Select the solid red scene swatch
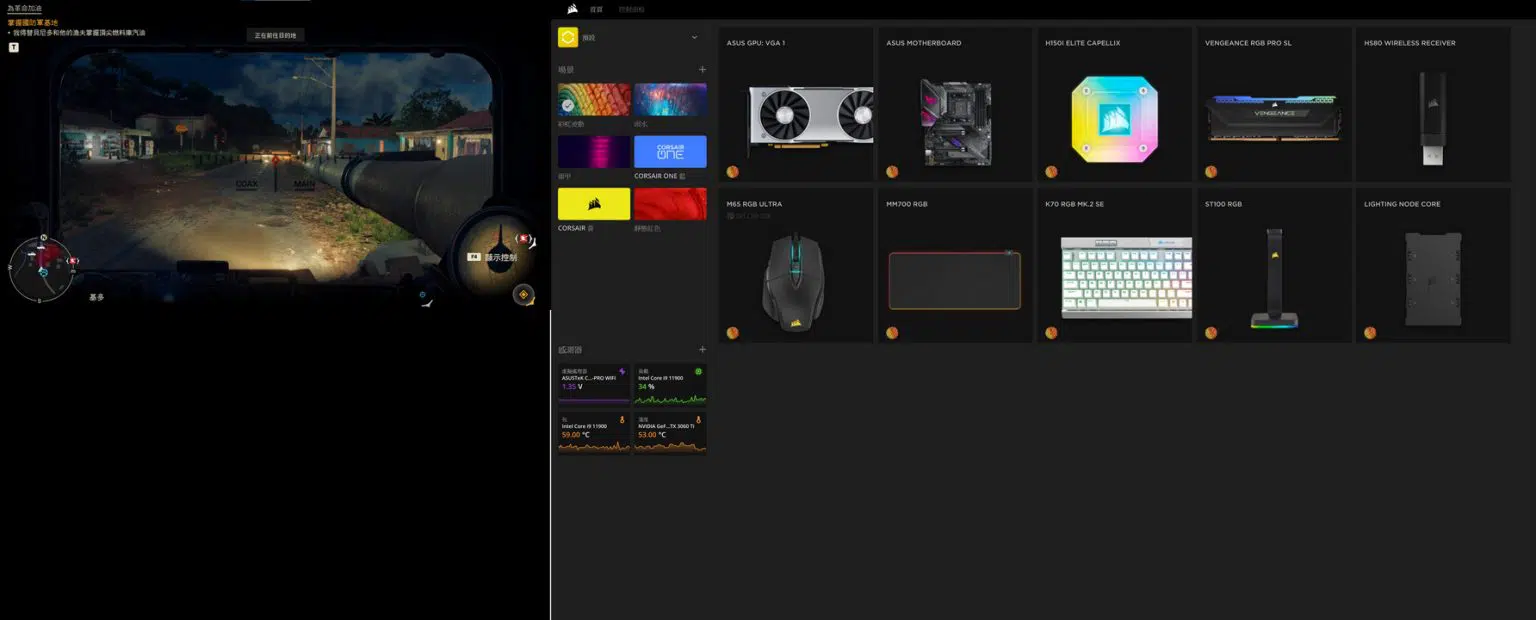 click(x=670, y=204)
